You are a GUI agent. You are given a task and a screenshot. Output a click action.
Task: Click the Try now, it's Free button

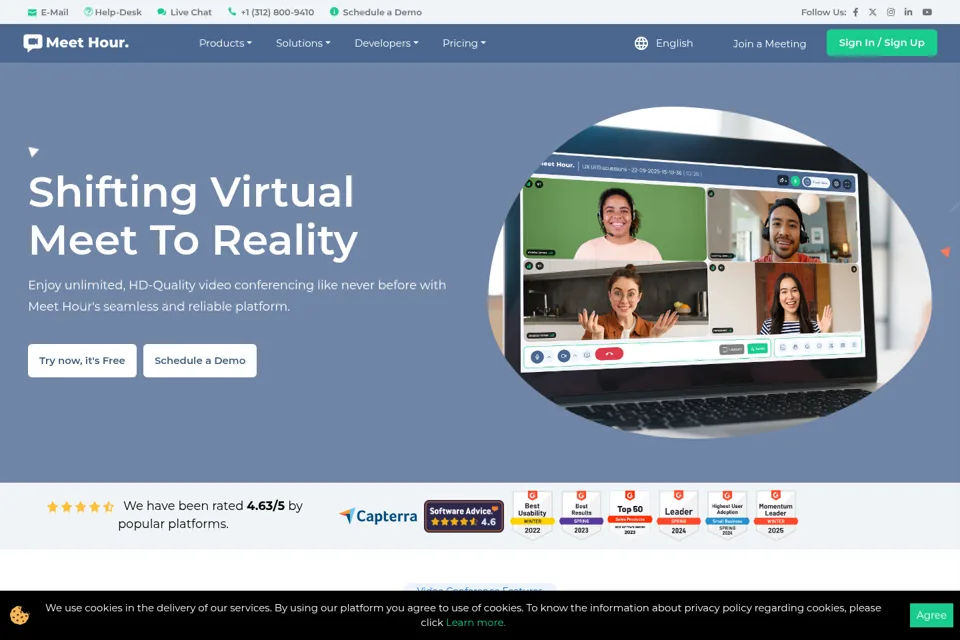(82, 361)
